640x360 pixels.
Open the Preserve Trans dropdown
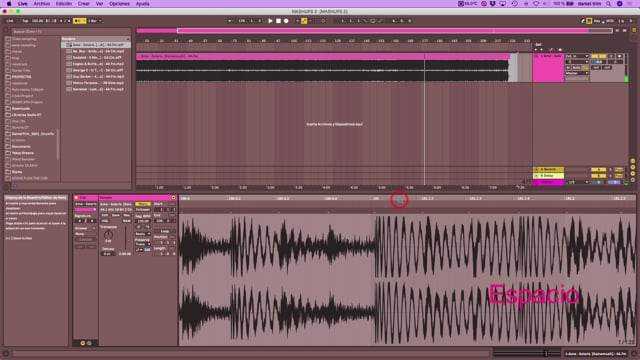[143, 244]
